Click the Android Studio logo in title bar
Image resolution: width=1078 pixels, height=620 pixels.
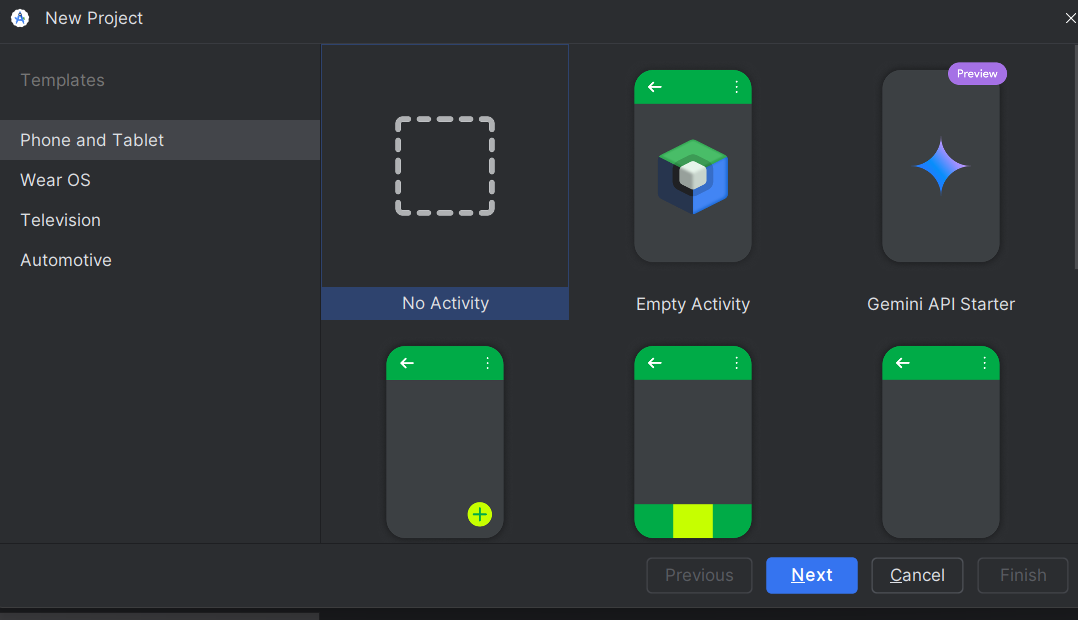pos(20,18)
